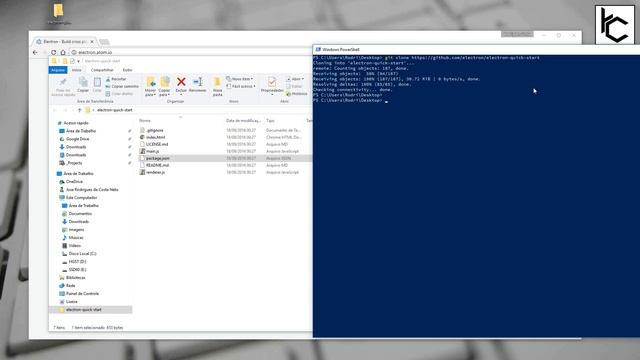The image size is (640, 360).
Task: Click the Chrome reload icon
Action: click(x=53, y=52)
